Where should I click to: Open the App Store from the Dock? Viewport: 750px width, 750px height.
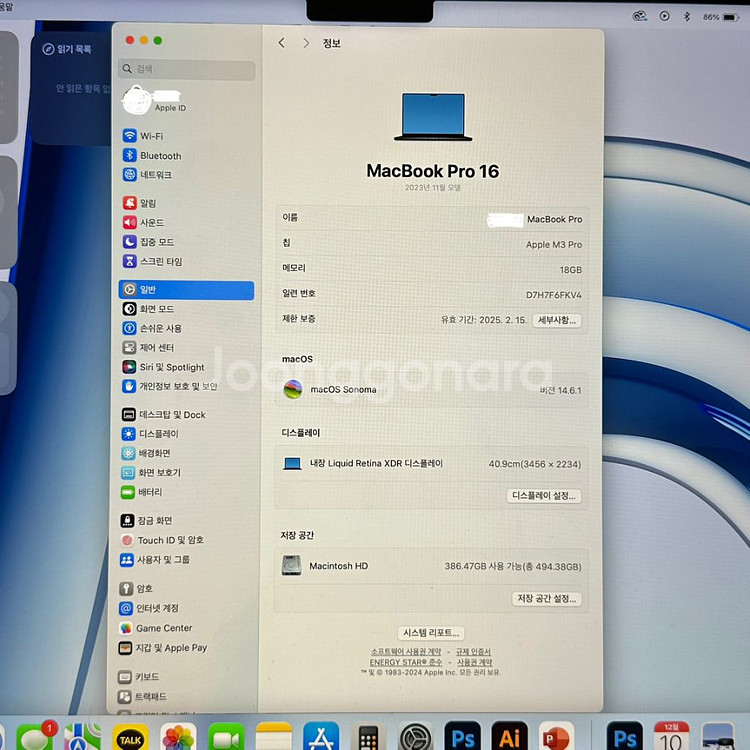point(321,737)
